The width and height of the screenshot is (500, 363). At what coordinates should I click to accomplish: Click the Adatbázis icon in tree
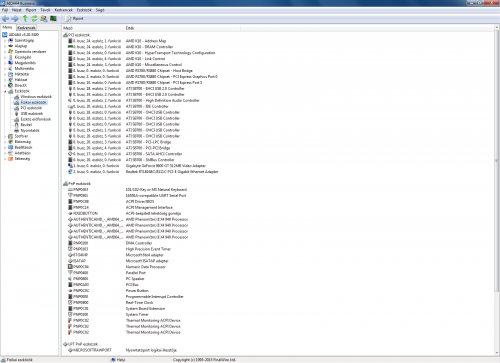(10, 153)
